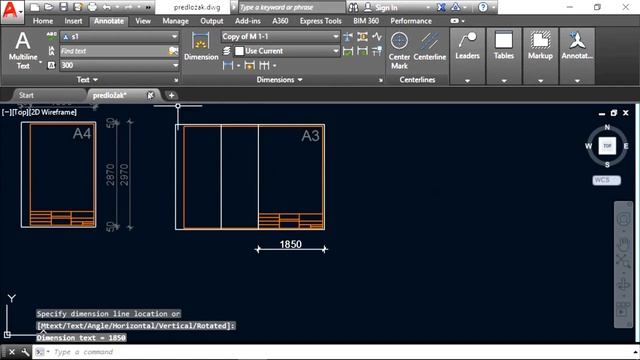Open the Express Tools ribbon tab

coord(320,21)
